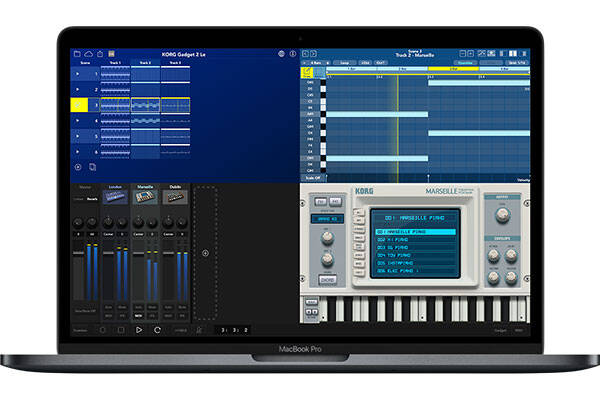Play scene 5 with its triangle
The image size is (600, 400).
tap(78, 136)
